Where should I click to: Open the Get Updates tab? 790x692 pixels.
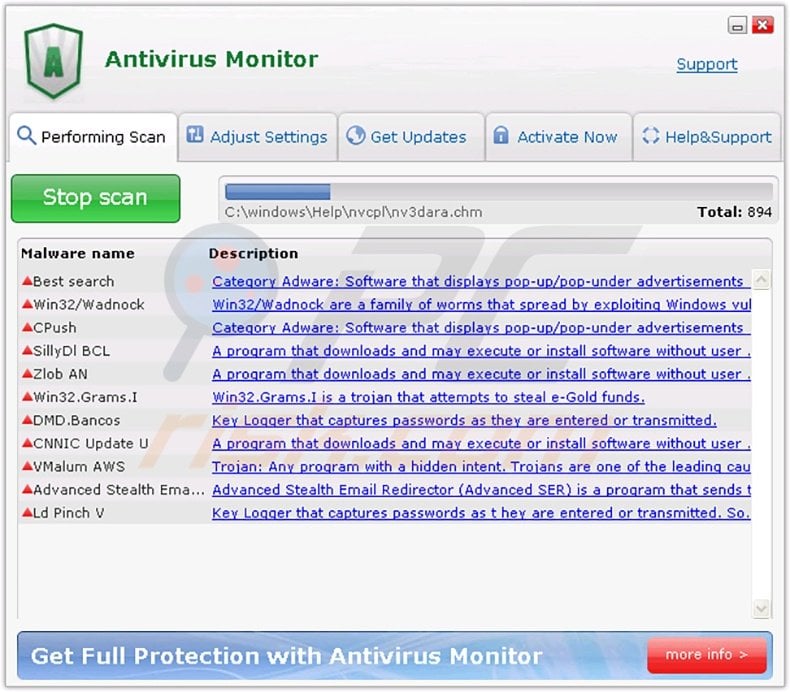tap(411, 137)
